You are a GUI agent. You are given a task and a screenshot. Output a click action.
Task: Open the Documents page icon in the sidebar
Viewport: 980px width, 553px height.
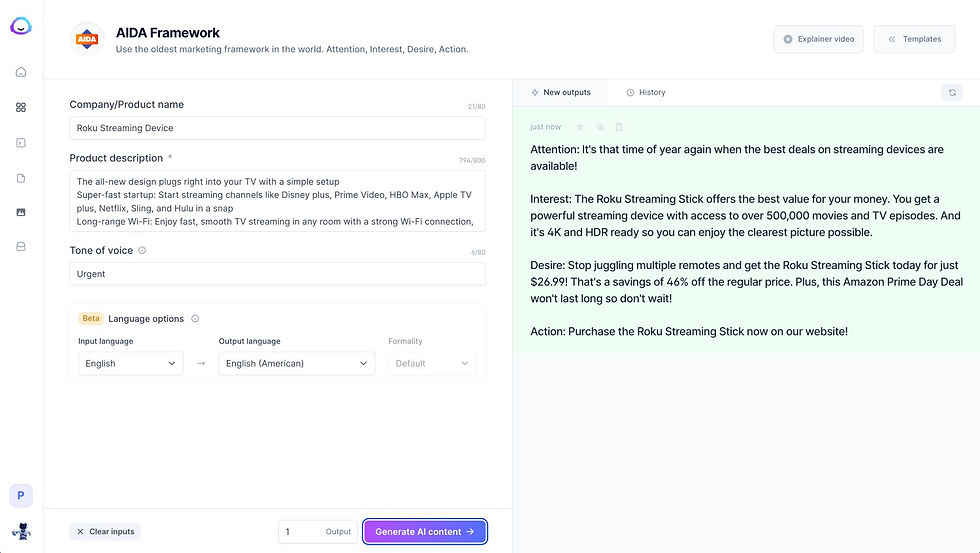pos(21,178)
